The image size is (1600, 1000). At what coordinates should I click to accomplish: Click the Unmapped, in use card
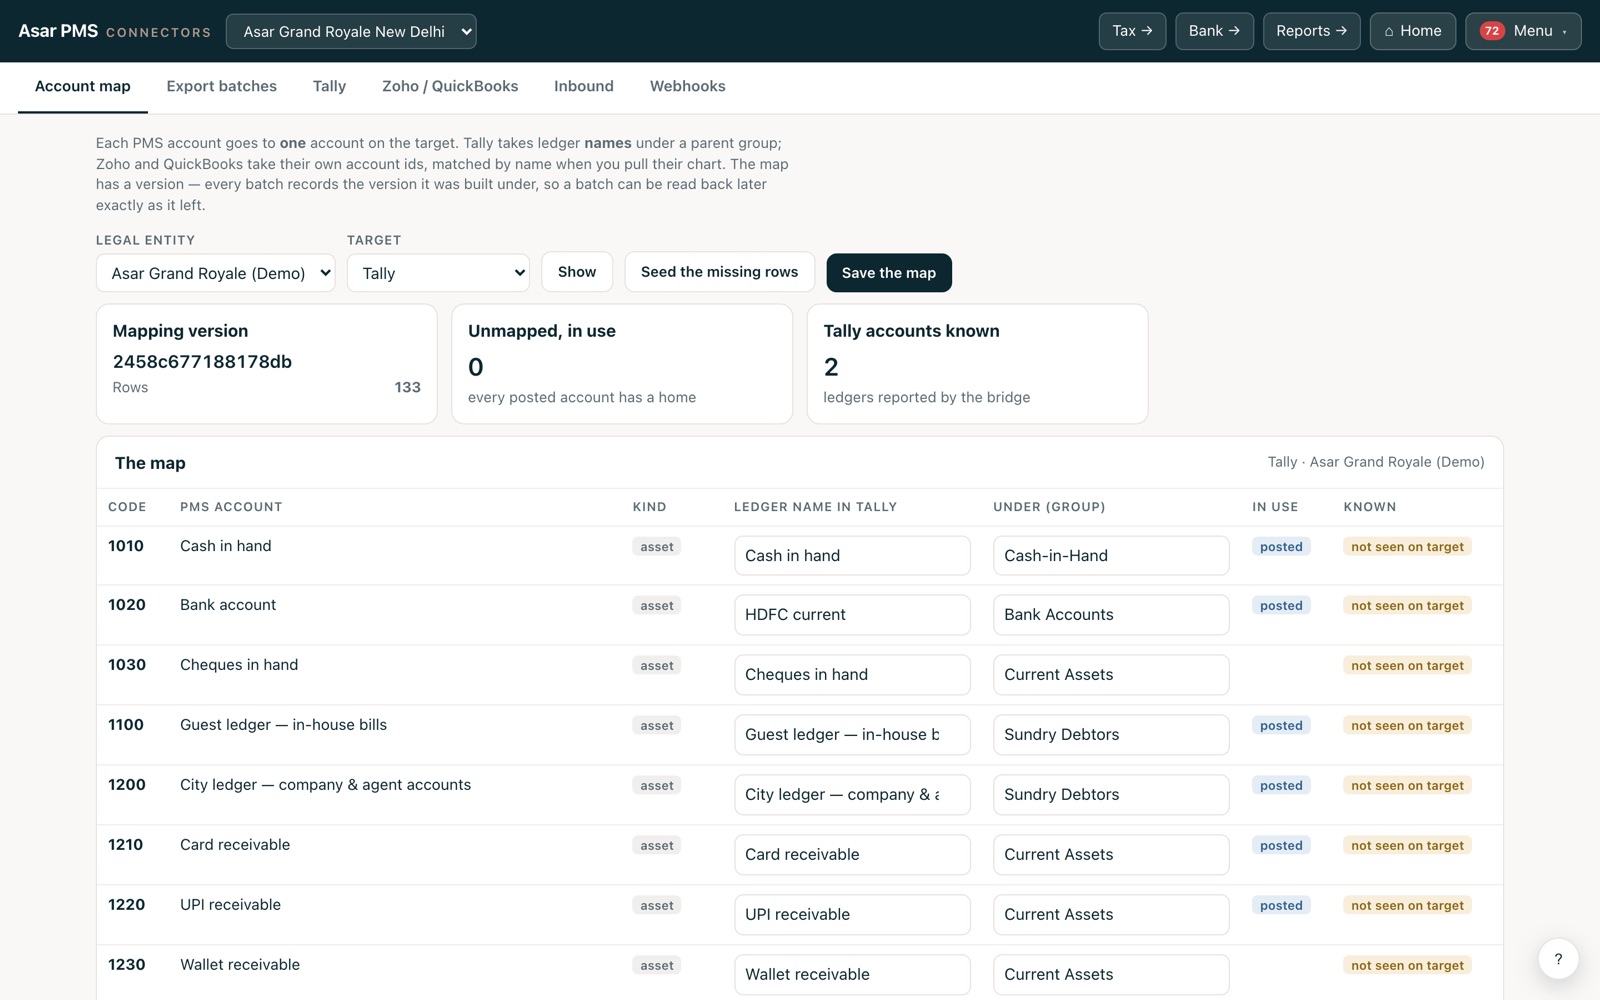622,364
